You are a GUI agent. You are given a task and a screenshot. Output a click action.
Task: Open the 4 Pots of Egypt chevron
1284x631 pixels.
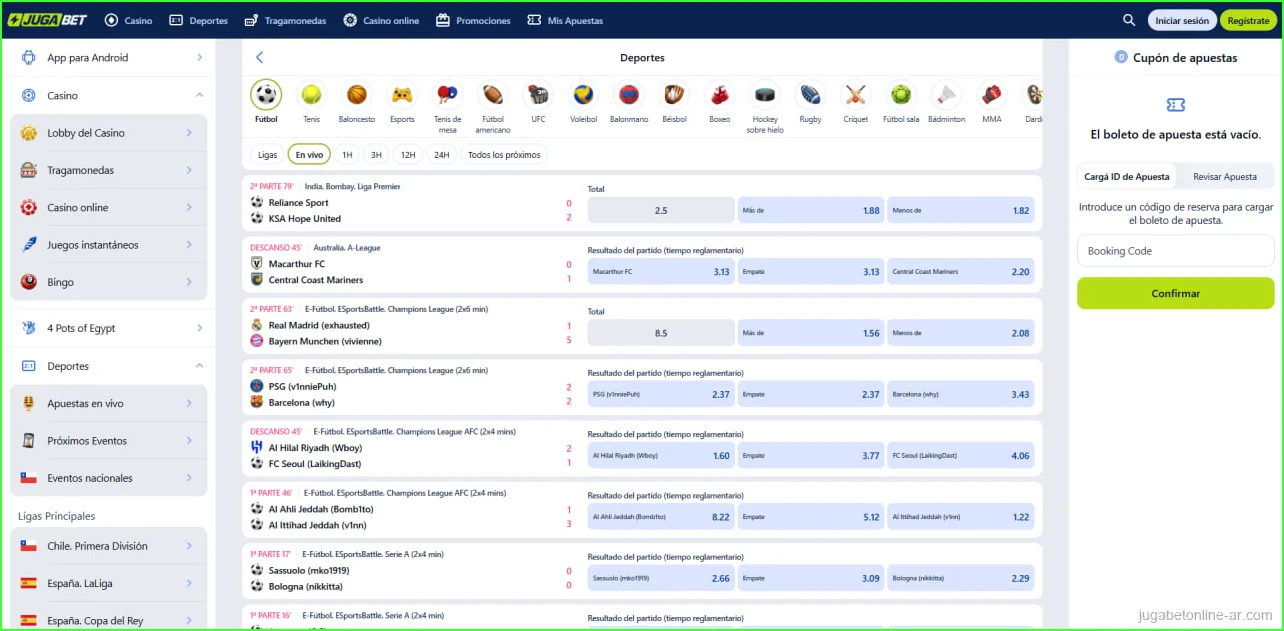click(x=199, y=328)
